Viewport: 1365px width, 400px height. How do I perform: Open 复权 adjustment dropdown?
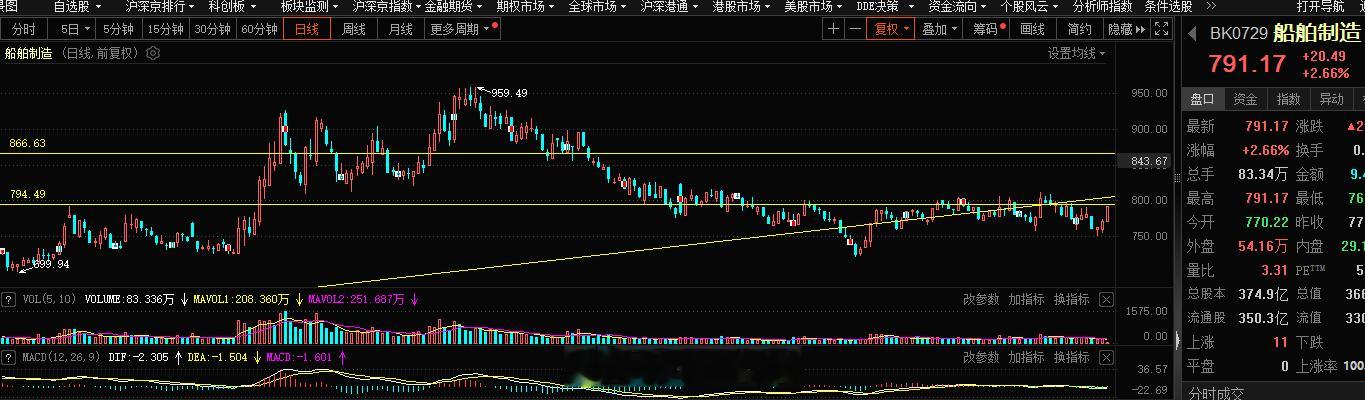[x=892, y=29]
